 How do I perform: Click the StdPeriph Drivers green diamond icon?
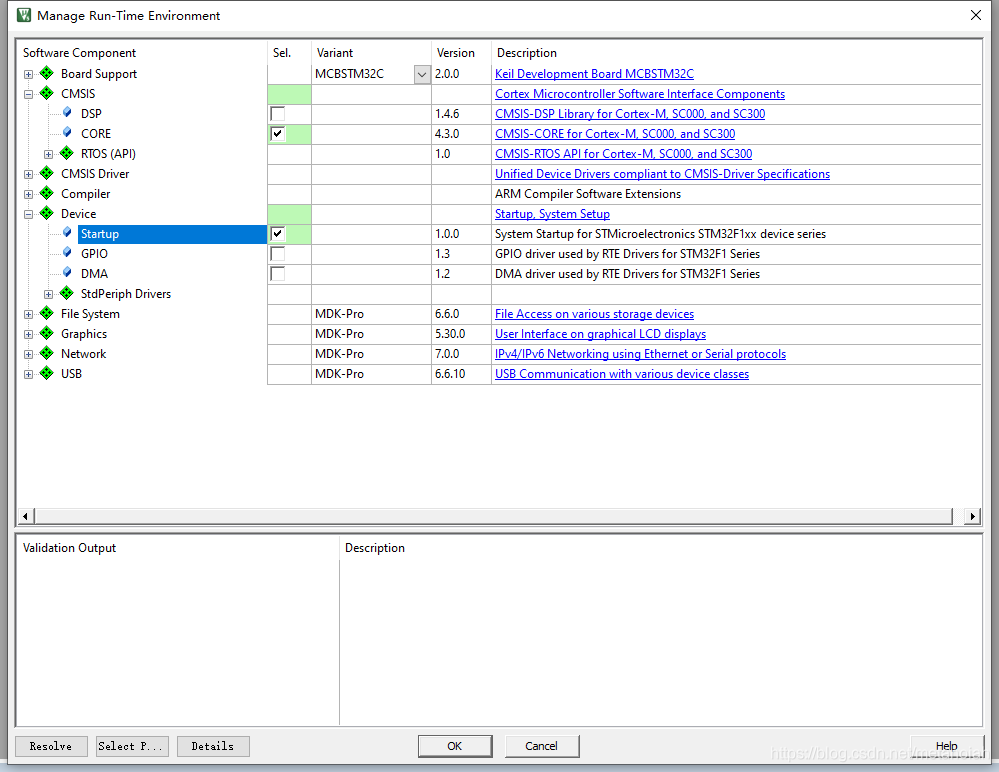[67, 293]
